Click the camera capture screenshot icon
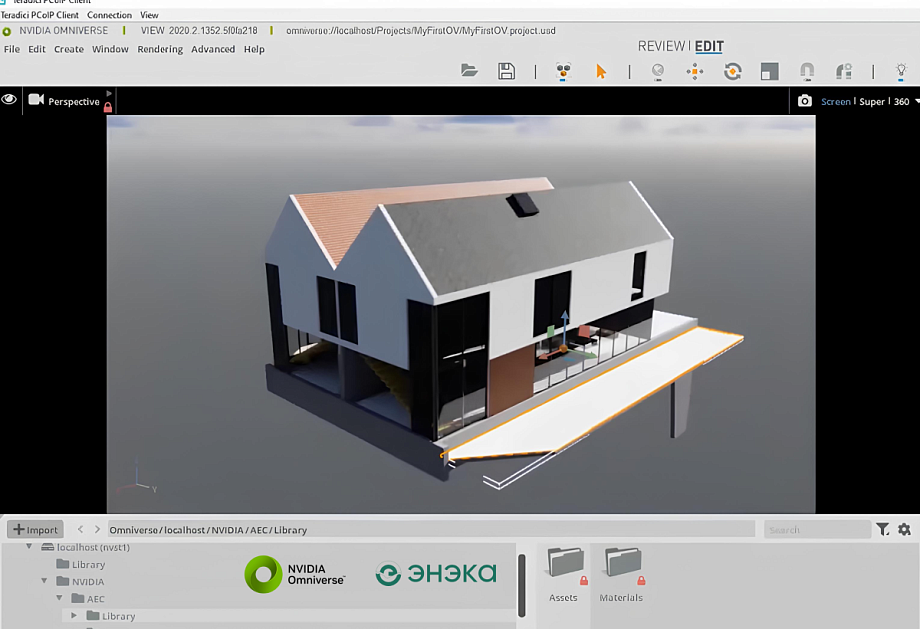Viewport: 920px width, 629px height. pyautogui.click(x=805, y=101)
